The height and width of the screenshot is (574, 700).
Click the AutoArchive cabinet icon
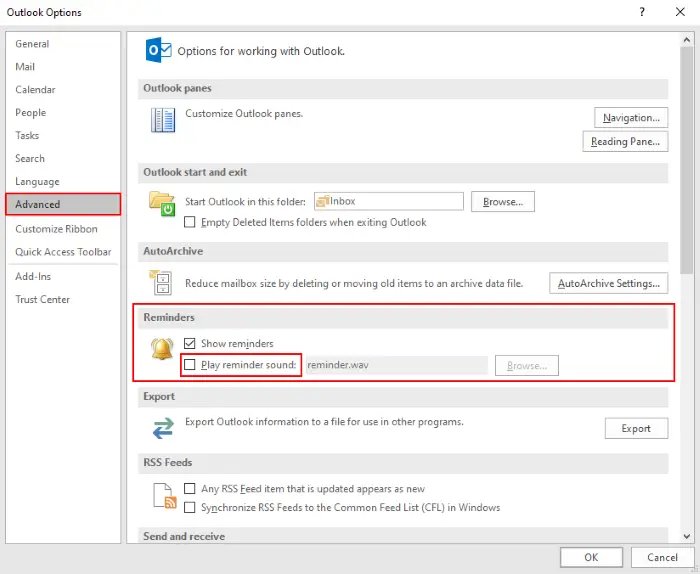pyautogui.click(x=161, y=283)
